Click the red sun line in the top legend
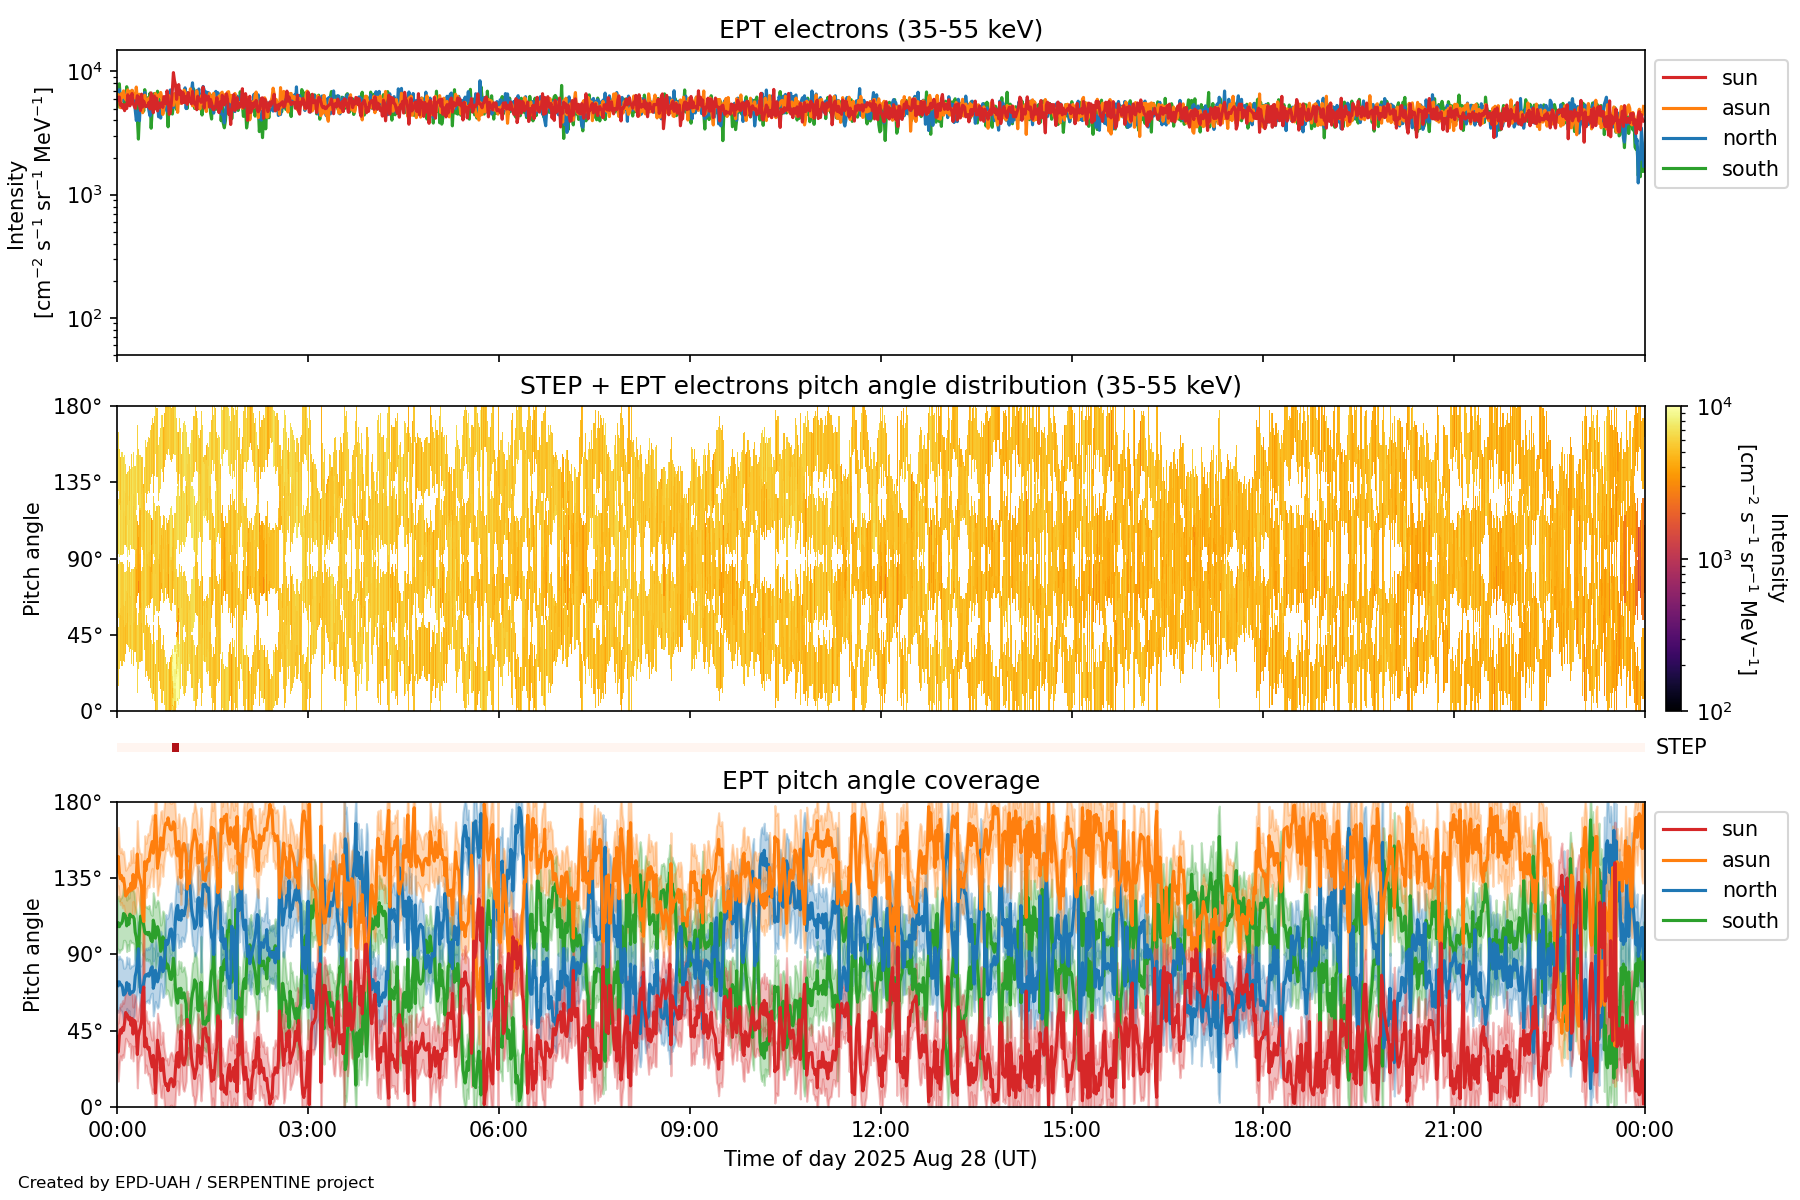Viewport: 1800px width, 1200px height. click(1684, 78)
